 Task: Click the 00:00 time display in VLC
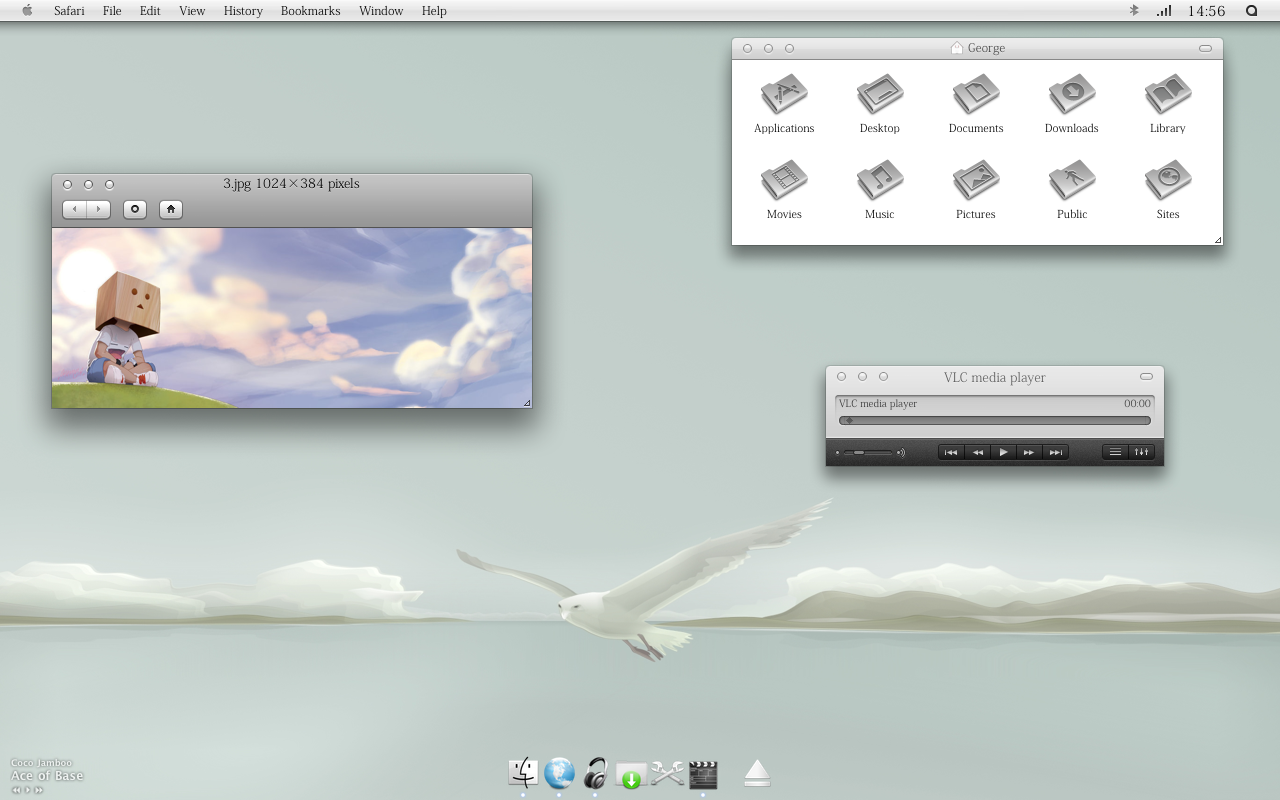click(x=1137, y=404)
